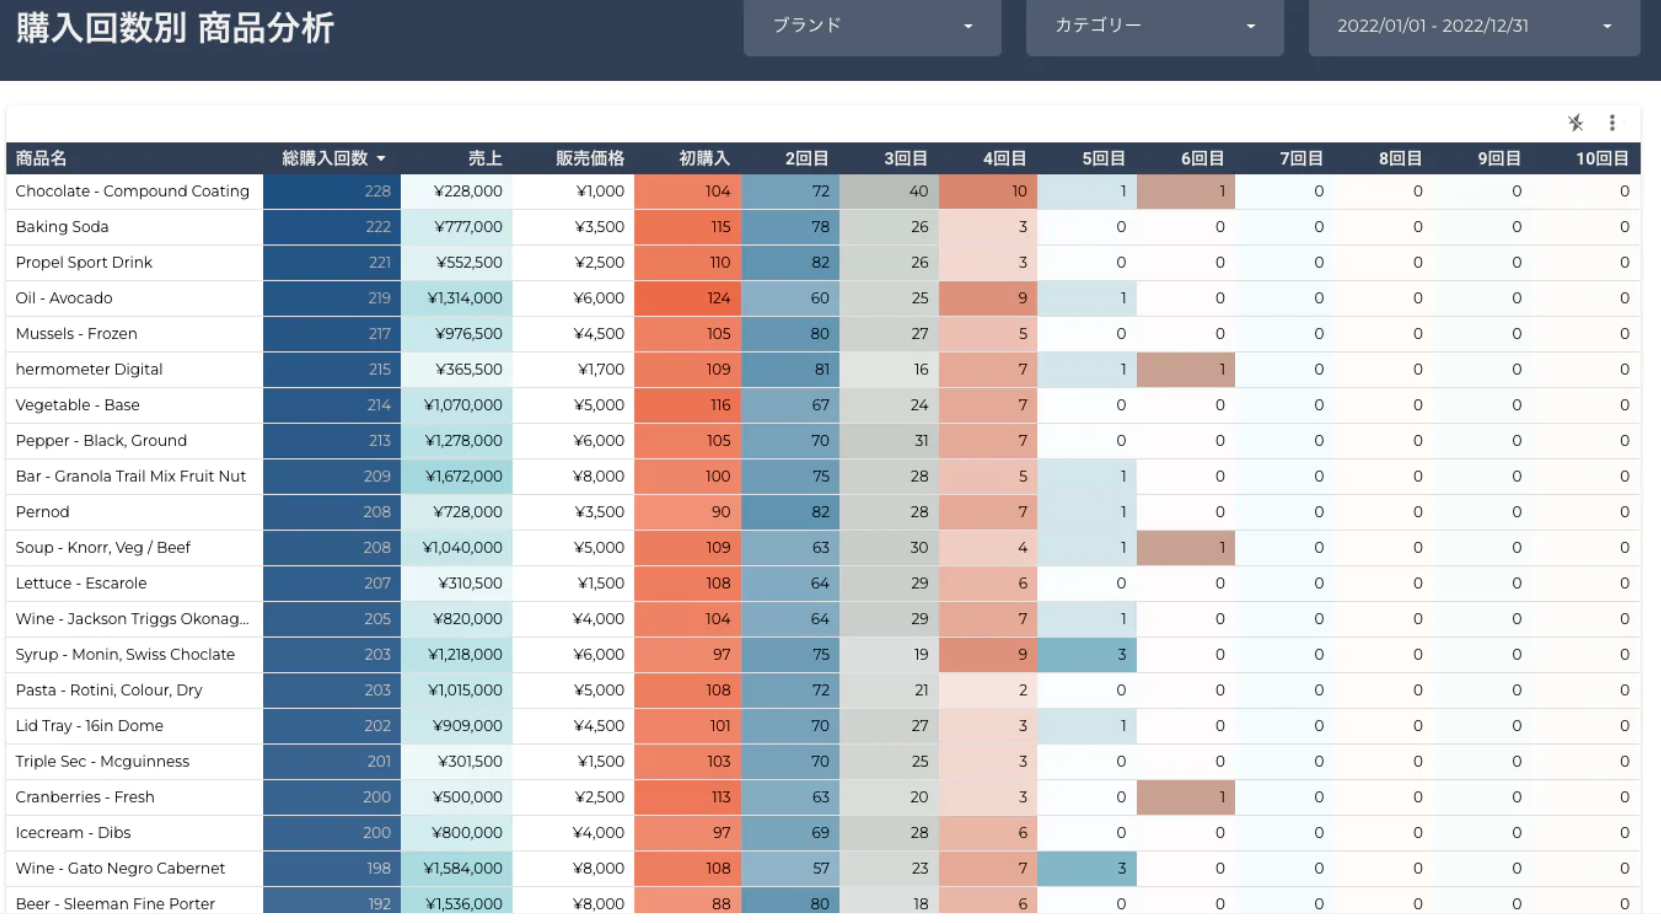Open the カテゴリー dropdown filter

point(1155,27)
